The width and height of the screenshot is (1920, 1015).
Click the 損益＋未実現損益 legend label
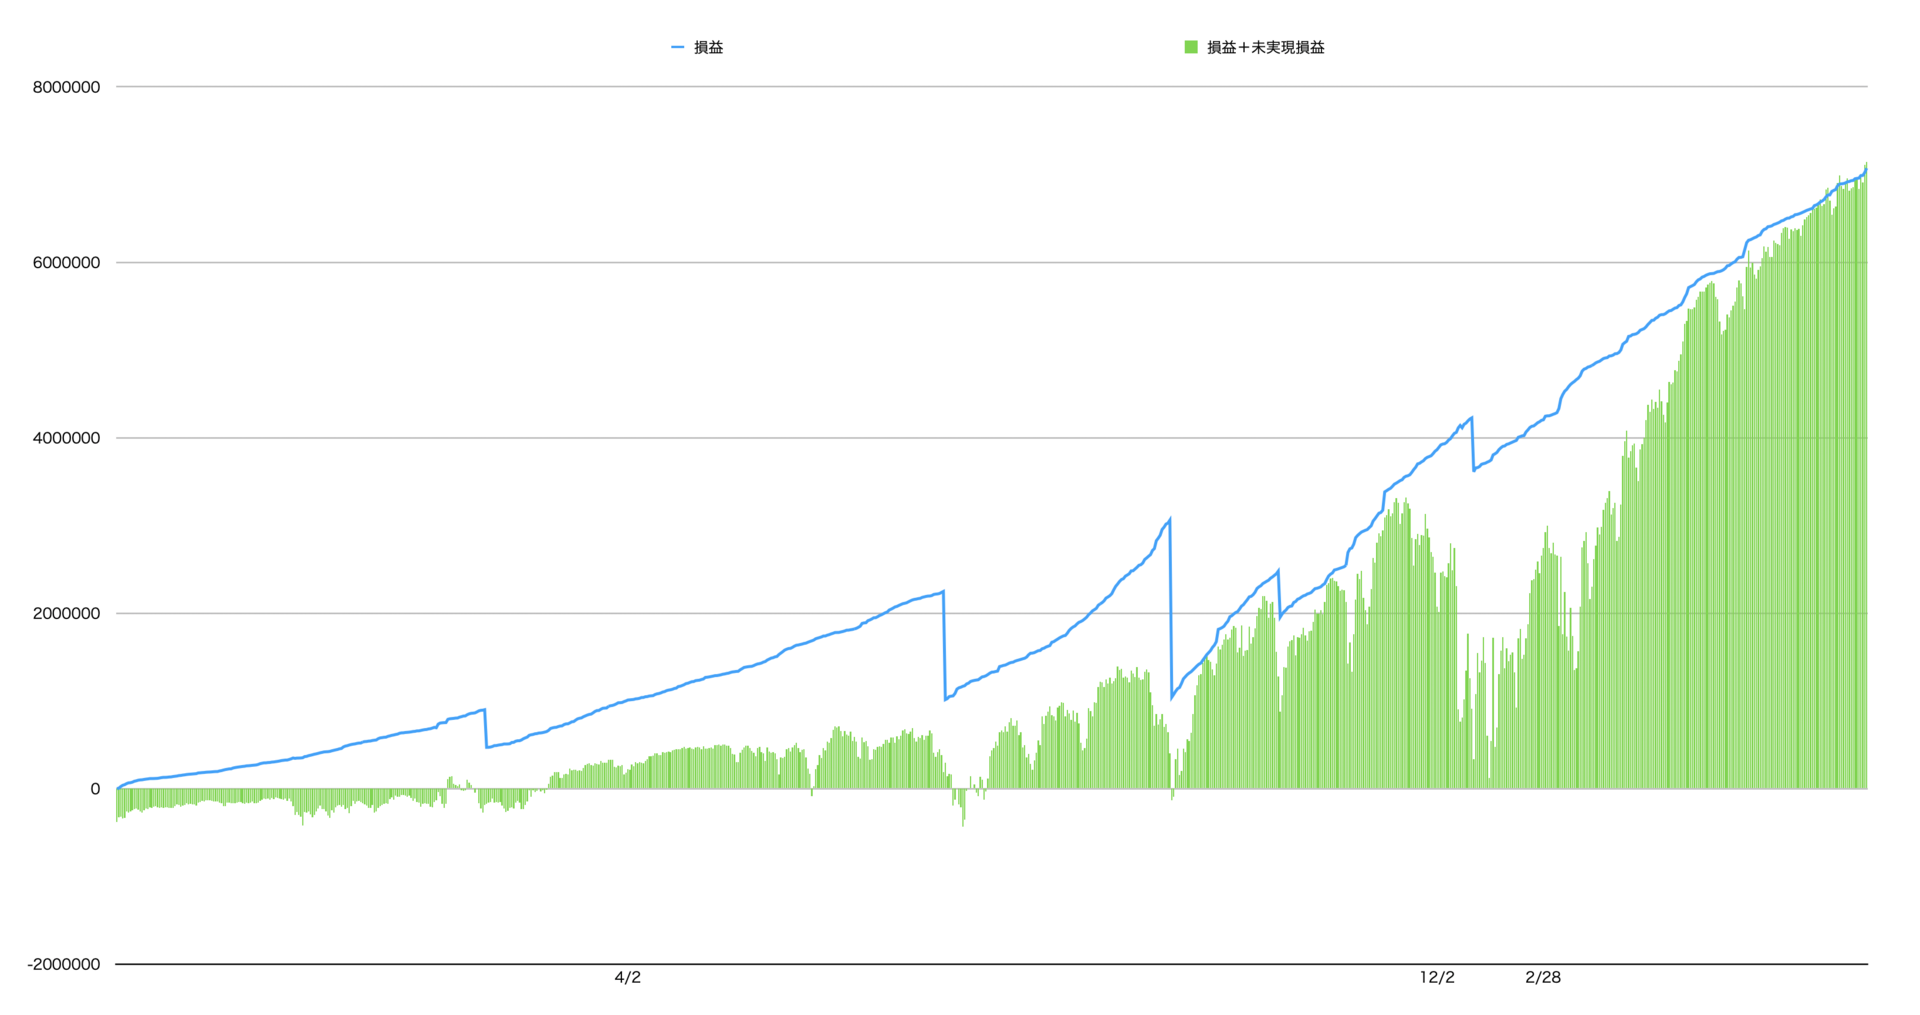point(1265,47)
